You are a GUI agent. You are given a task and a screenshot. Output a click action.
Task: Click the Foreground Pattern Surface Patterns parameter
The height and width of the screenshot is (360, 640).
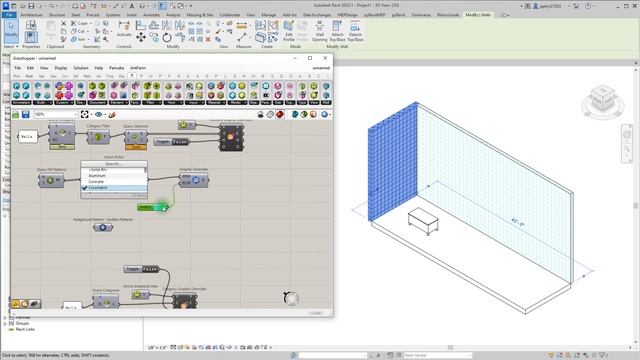[103, 227]
